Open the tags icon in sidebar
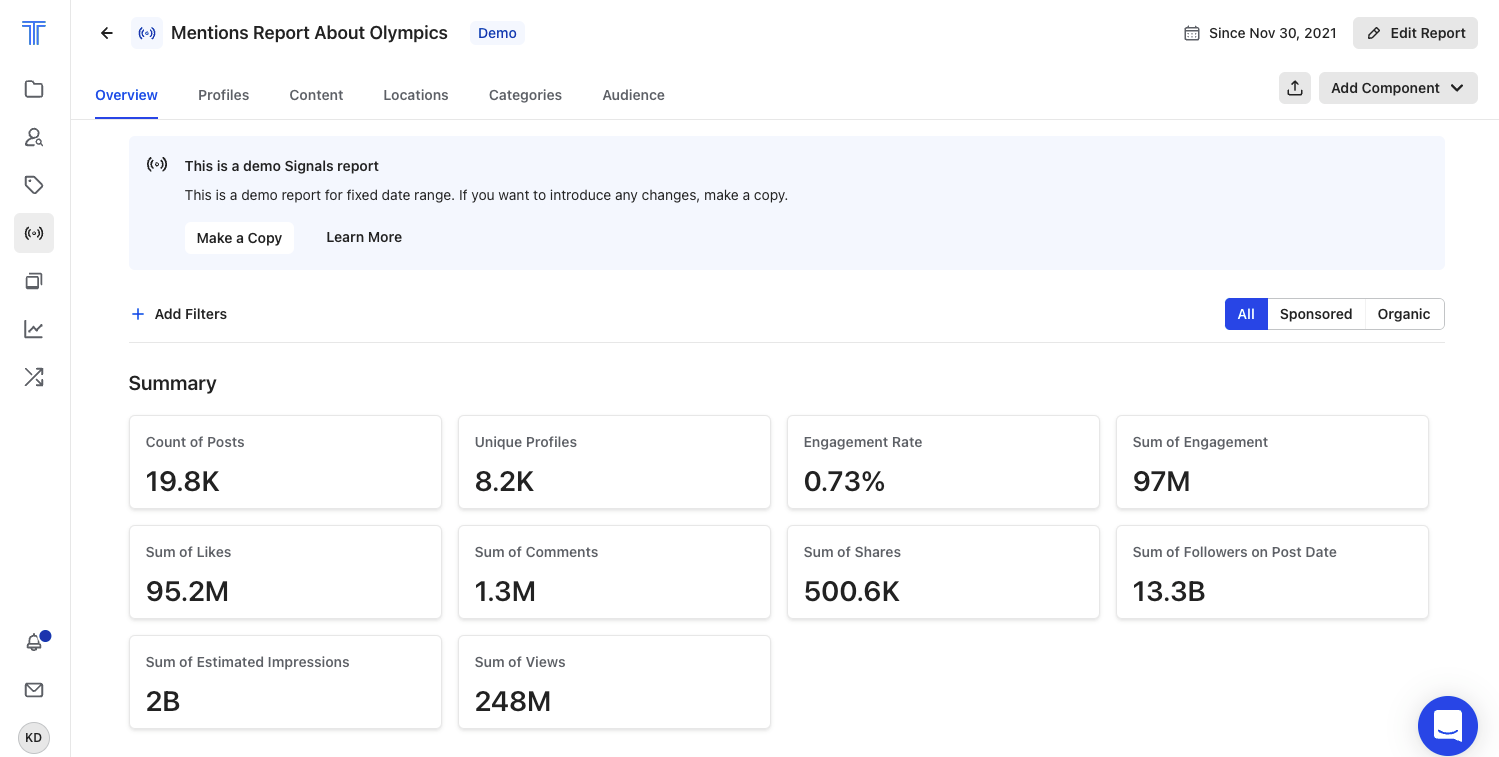This screenshot has height=757, width=1499. click(x=34, y=185)
